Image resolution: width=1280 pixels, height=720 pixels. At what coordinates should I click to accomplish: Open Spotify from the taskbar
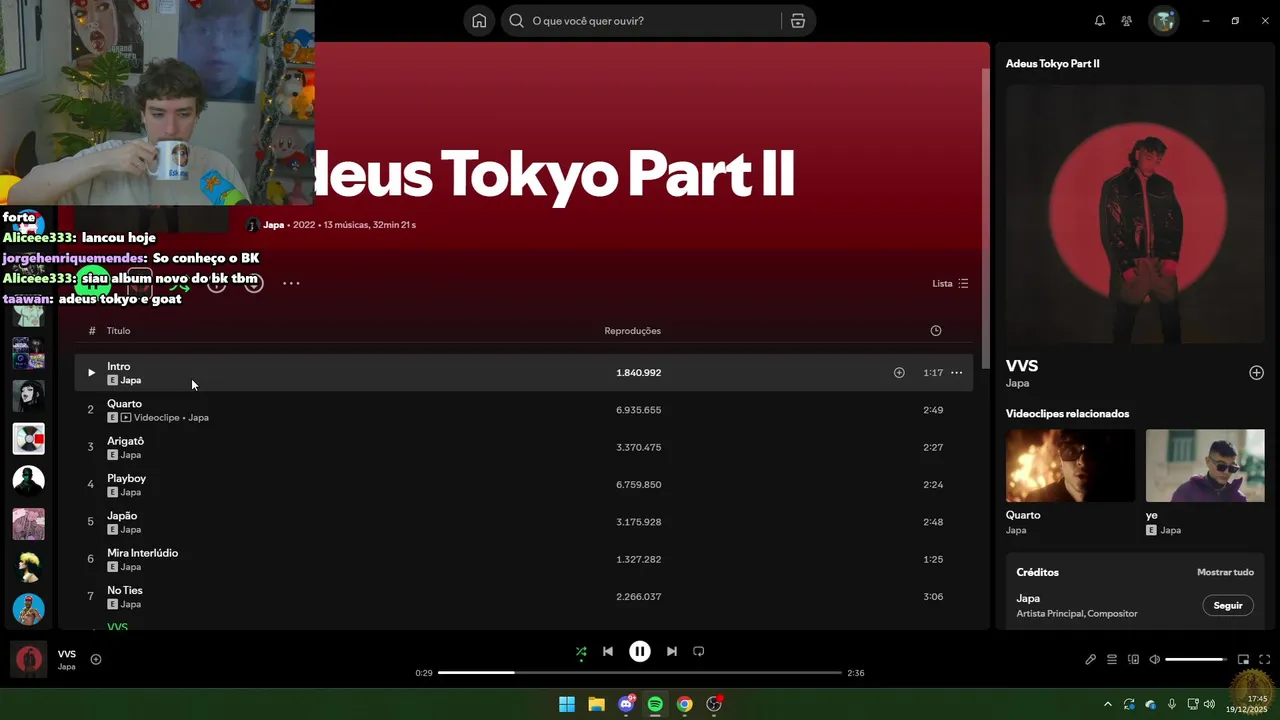(x=655, y=704)
